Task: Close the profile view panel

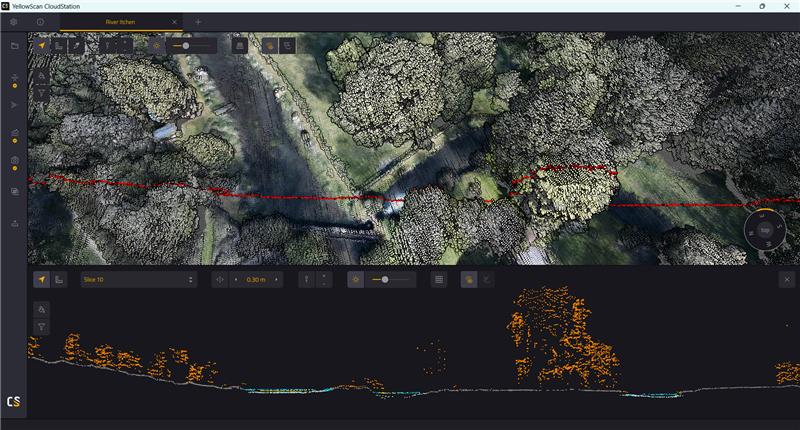Action: [x=786, y=280]
